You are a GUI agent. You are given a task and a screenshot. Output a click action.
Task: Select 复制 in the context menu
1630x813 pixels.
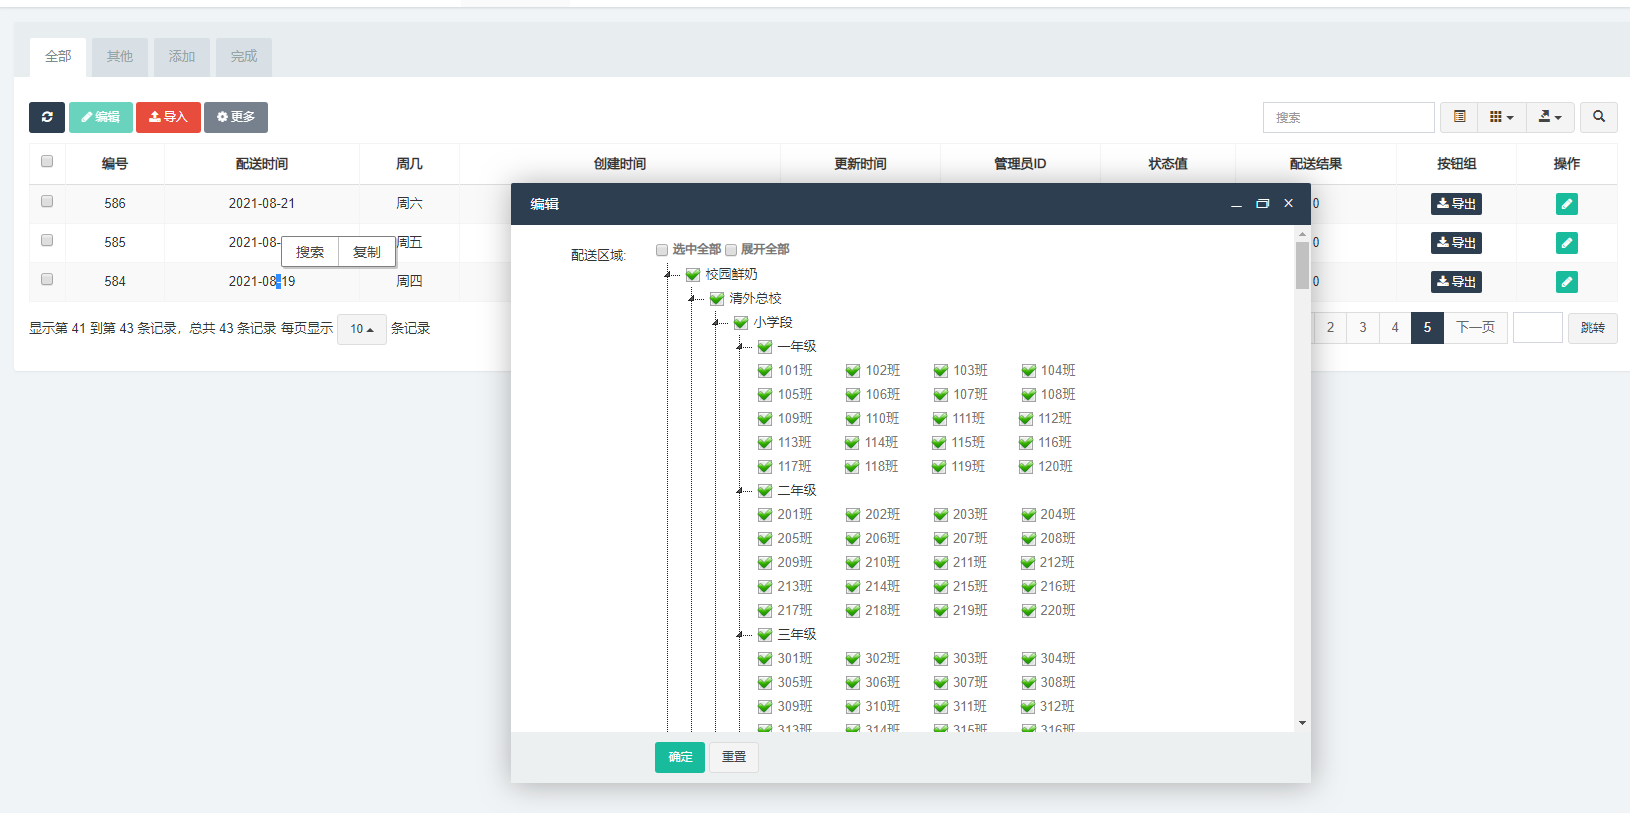(x=367, y=252)
